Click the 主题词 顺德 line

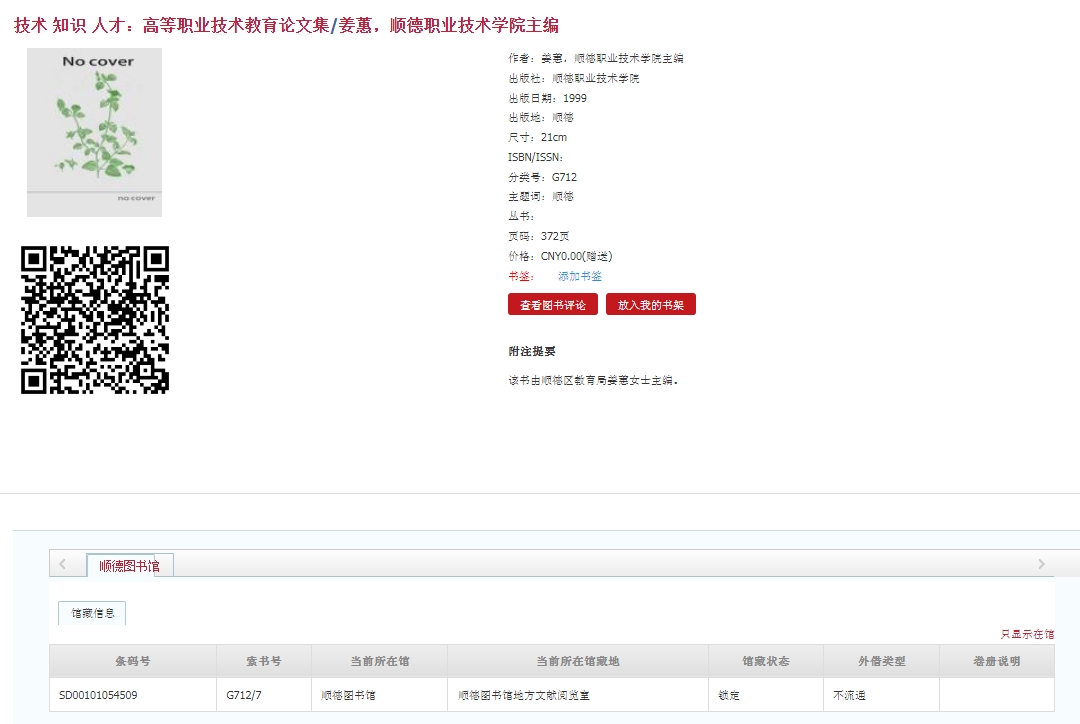(541, 197)
